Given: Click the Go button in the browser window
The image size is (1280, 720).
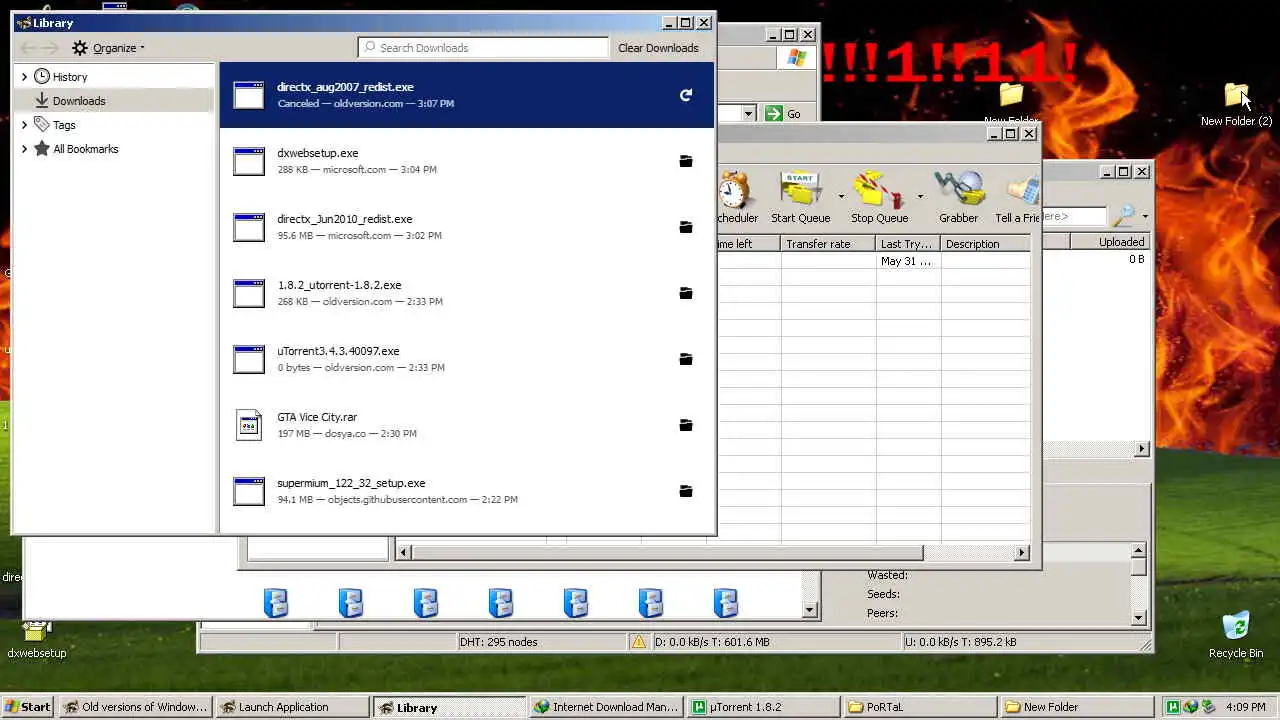Looking at the screenshot, I should 783,114.
